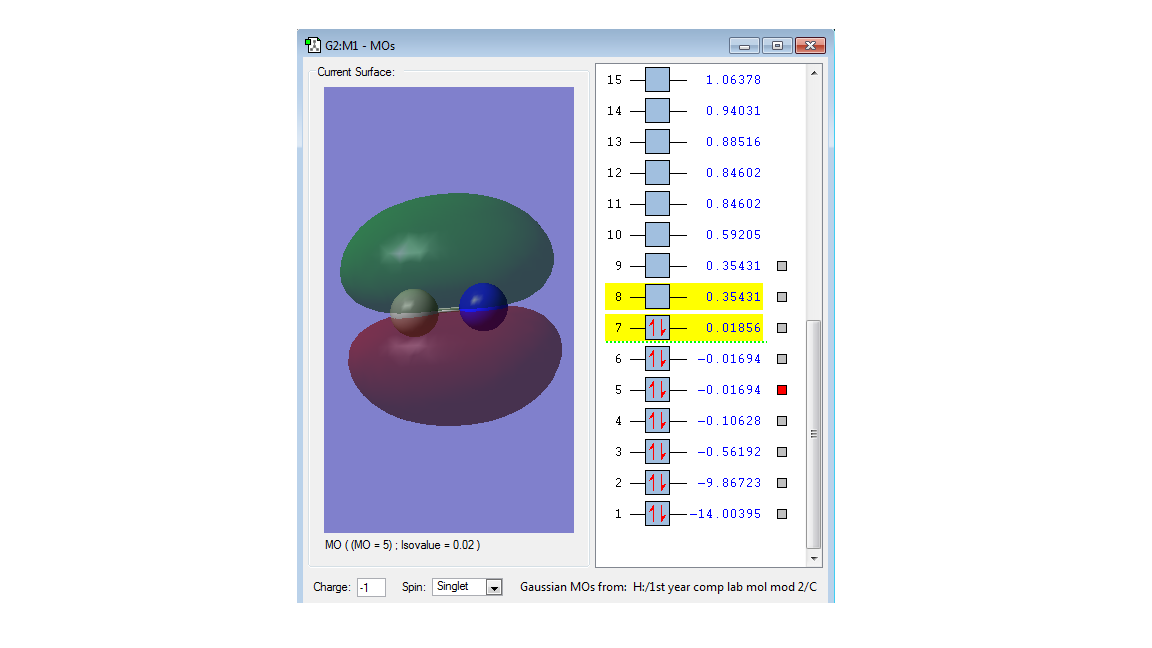Select orbital 7 HOMO paired-electron box
Viewport: 1152px width, 648px height.
pos(657,328)
